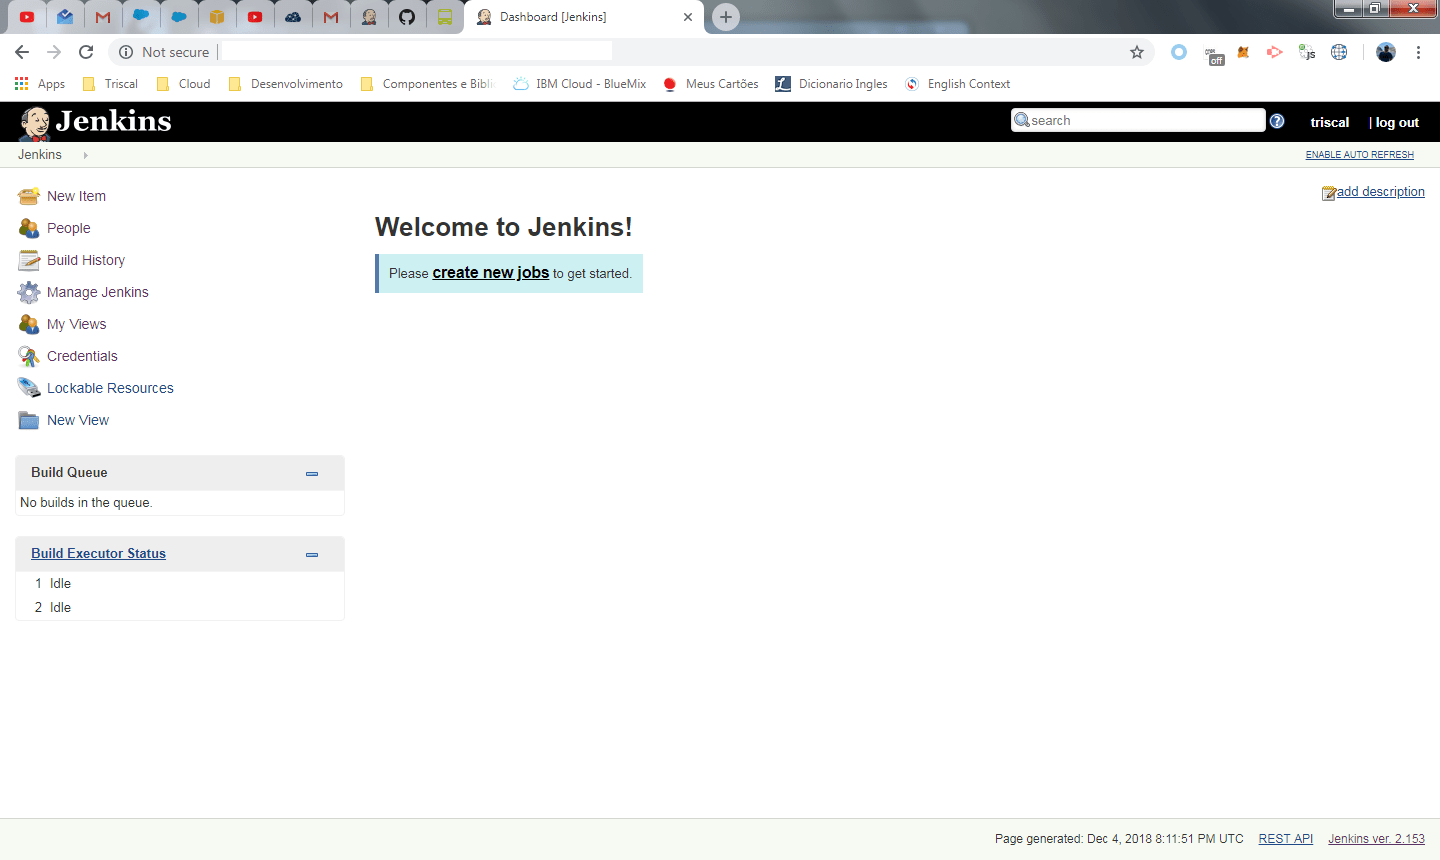
Task: Click the add description notepad icon
Action: tap(1329, 193)
